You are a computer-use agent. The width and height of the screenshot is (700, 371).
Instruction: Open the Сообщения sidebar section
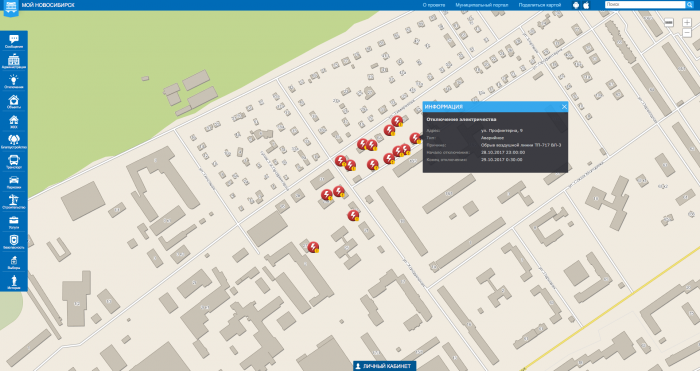pos(14,41)
